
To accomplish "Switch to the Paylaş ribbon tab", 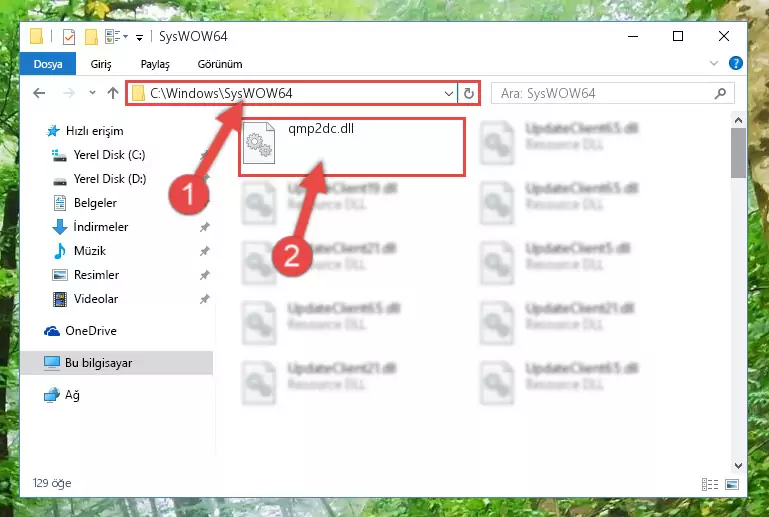I will [x=155, y=64].
